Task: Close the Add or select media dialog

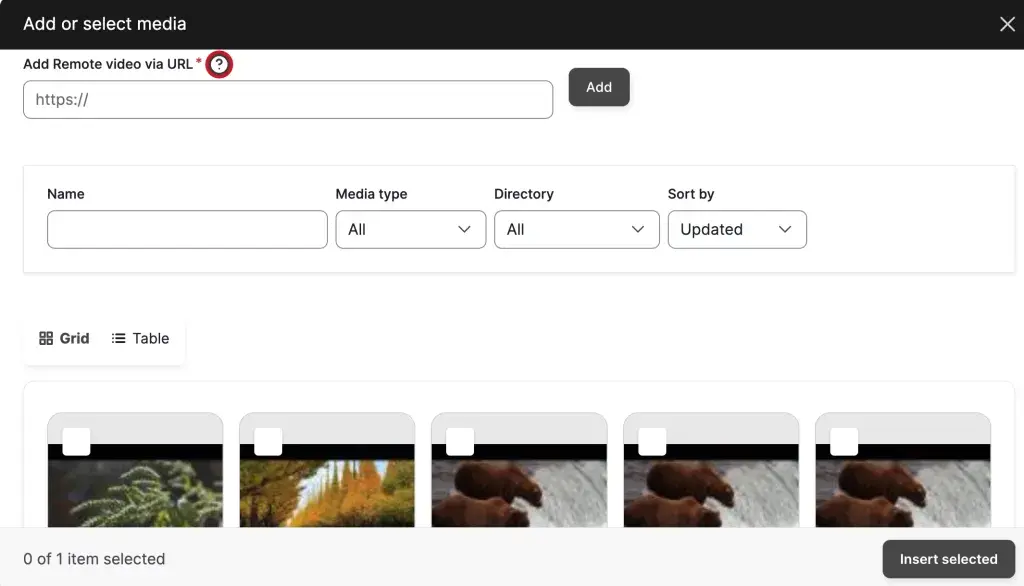Action: point(1007,24)
